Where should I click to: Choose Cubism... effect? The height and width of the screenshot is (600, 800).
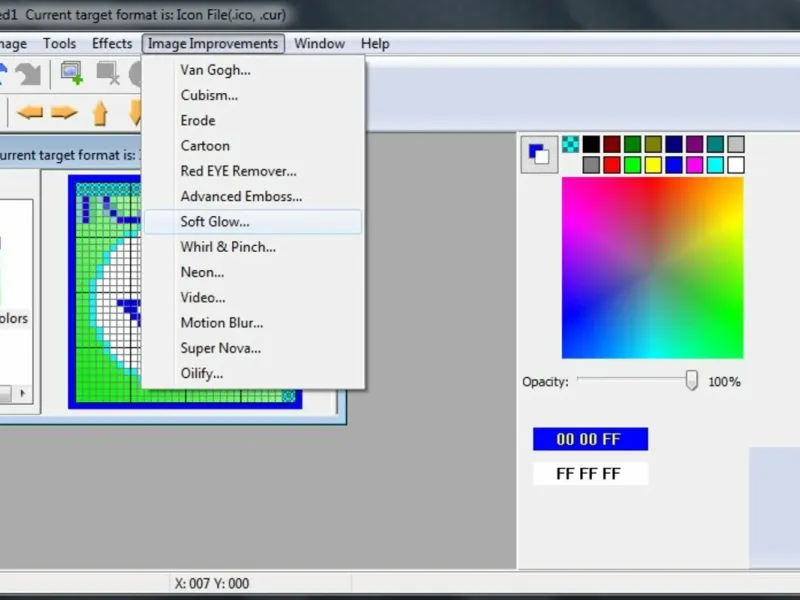(x=253, y=95)
